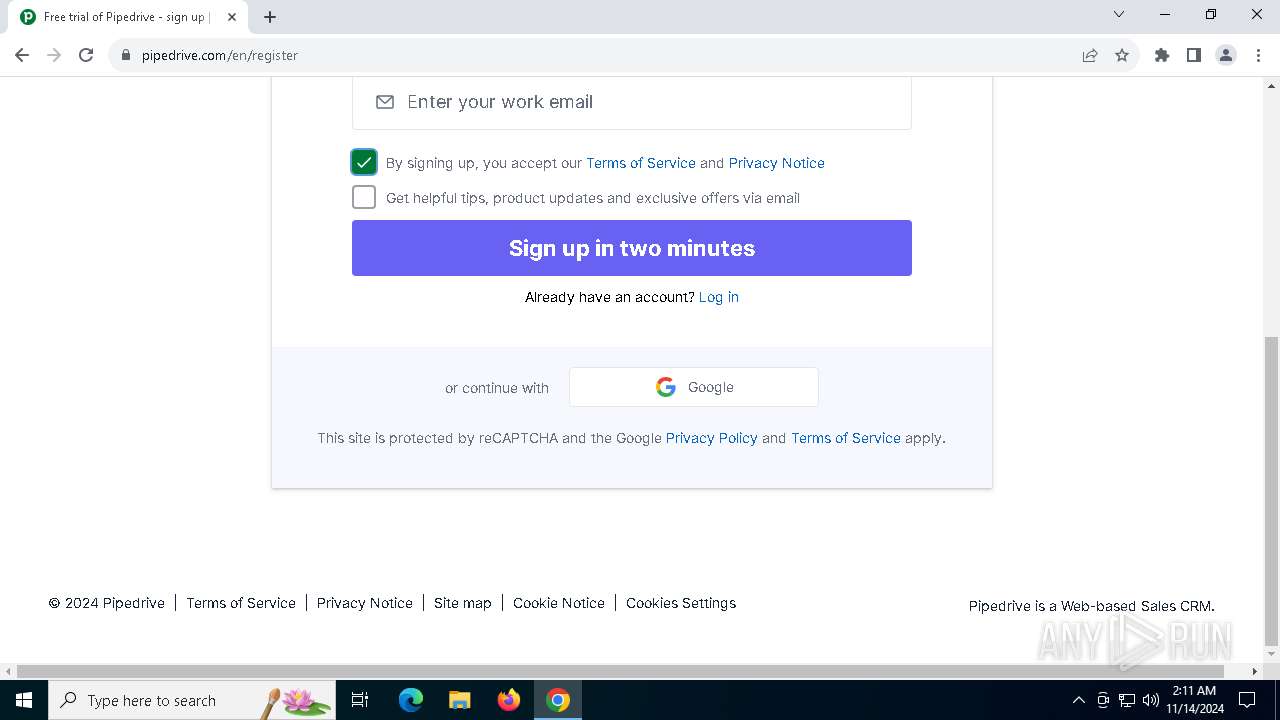This screenshot has height=720, width=1280.
Task: Follow the Log in link
Action: coord(719,297)
